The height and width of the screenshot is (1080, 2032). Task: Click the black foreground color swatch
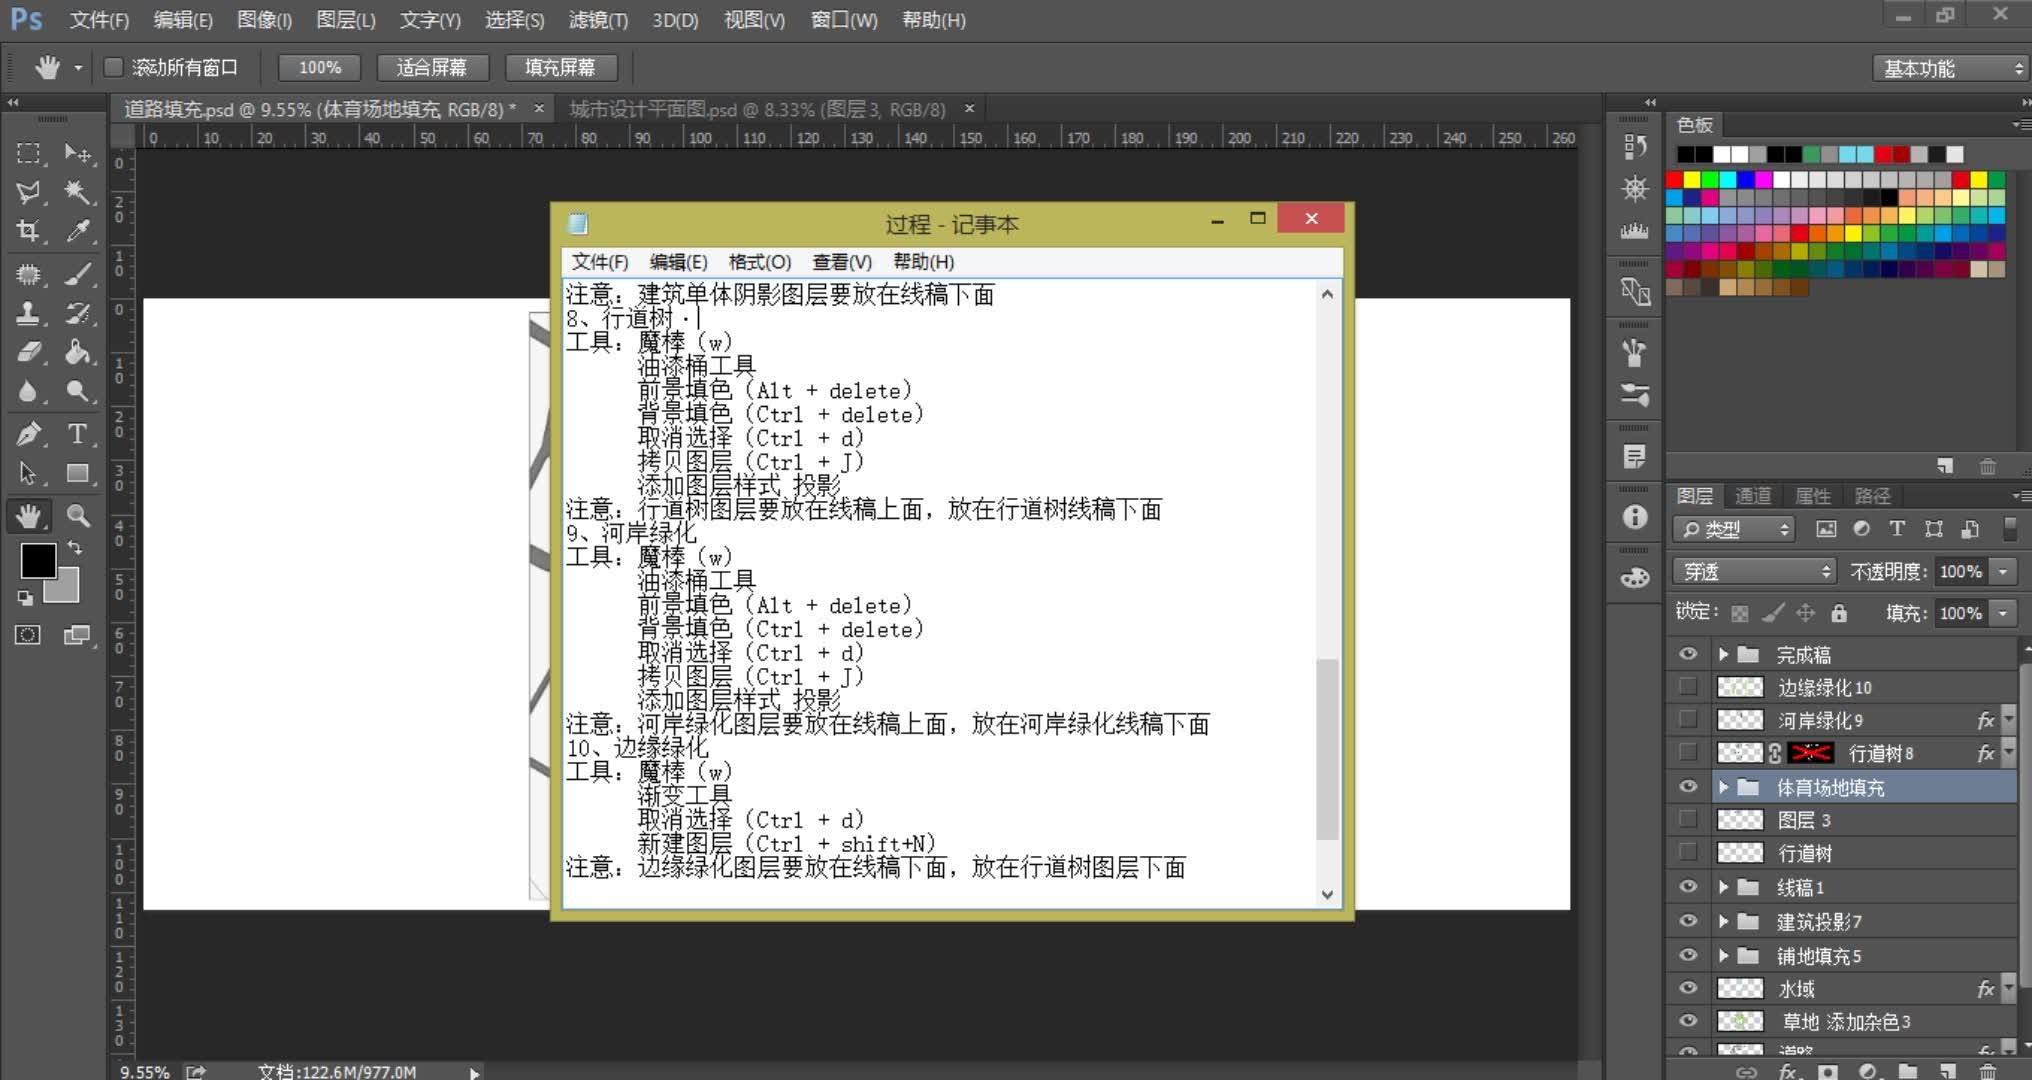pos(38,561)
